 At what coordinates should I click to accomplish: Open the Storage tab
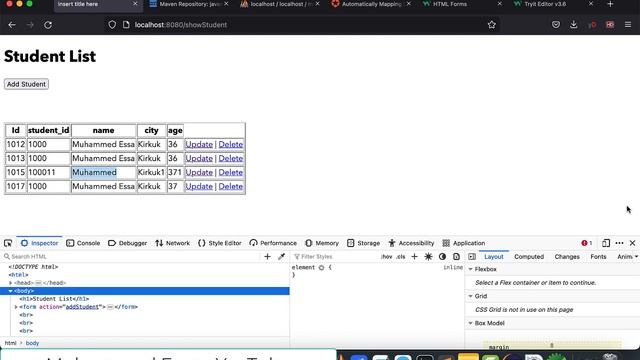coord(364,243)
